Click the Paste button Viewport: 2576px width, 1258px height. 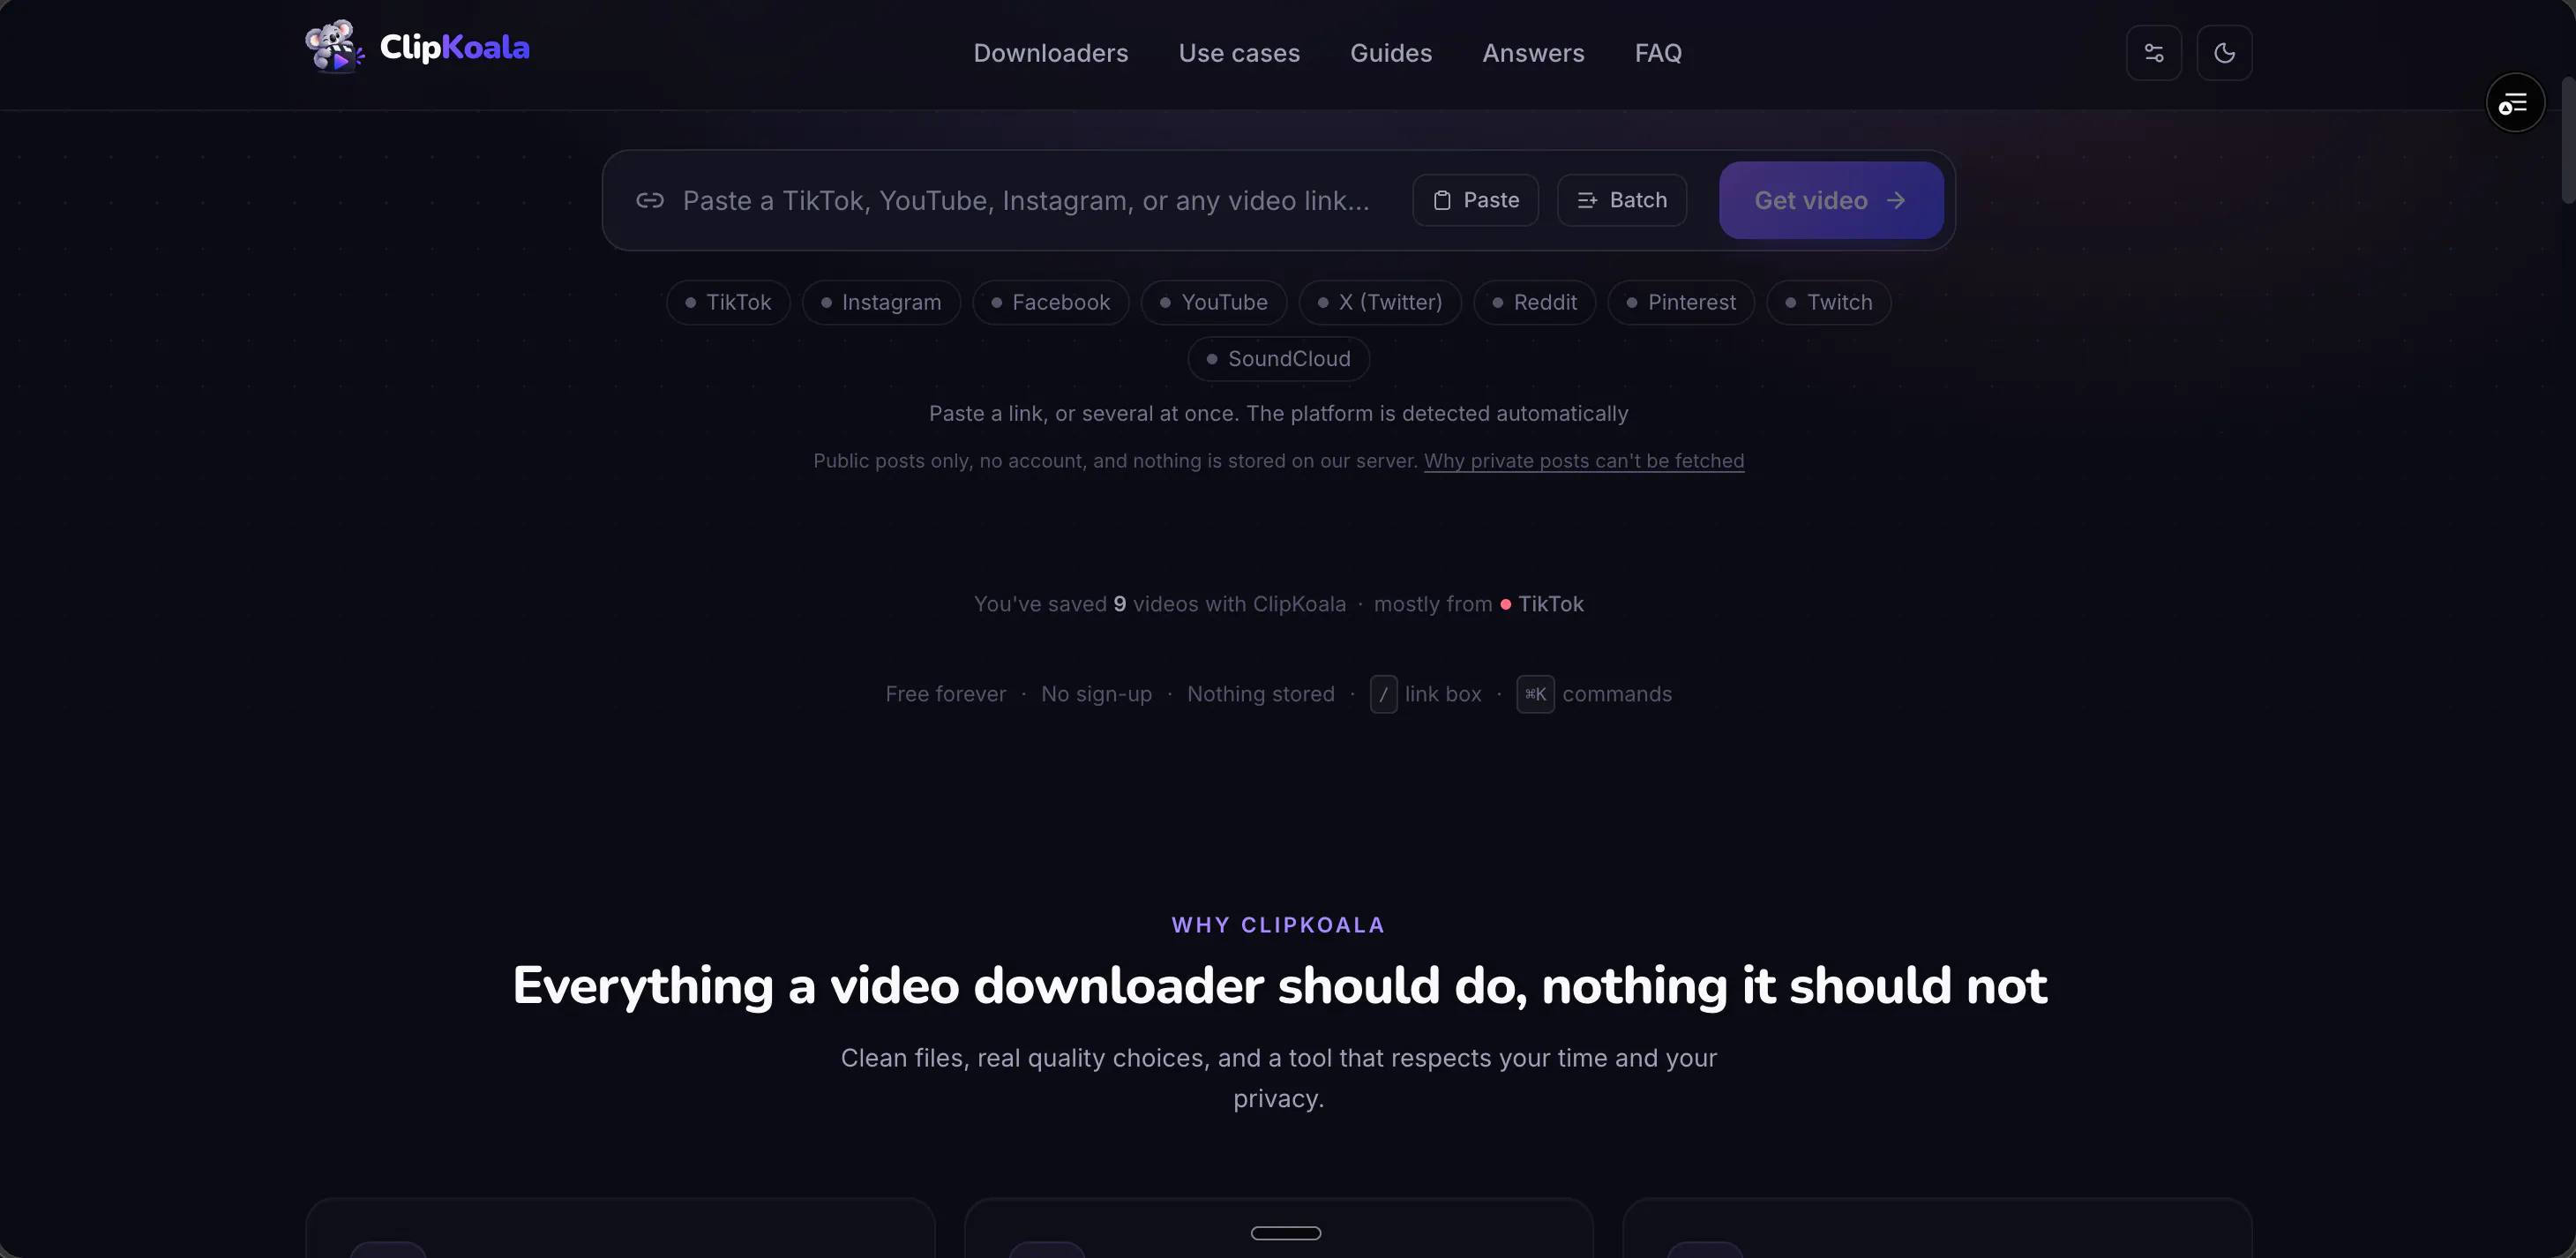1476,200
